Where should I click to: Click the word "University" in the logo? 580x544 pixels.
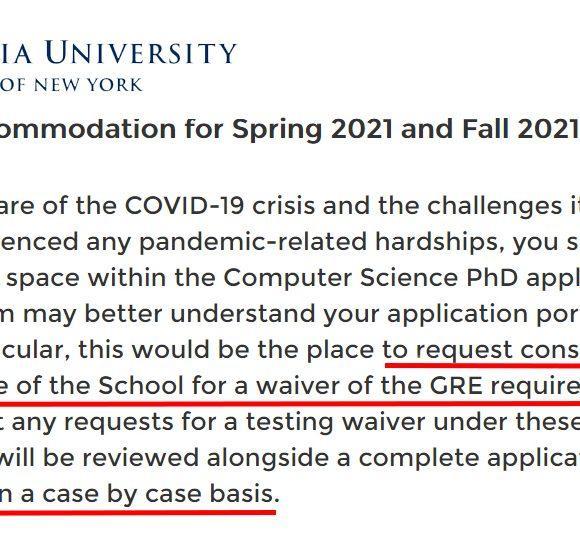point(141,53)
